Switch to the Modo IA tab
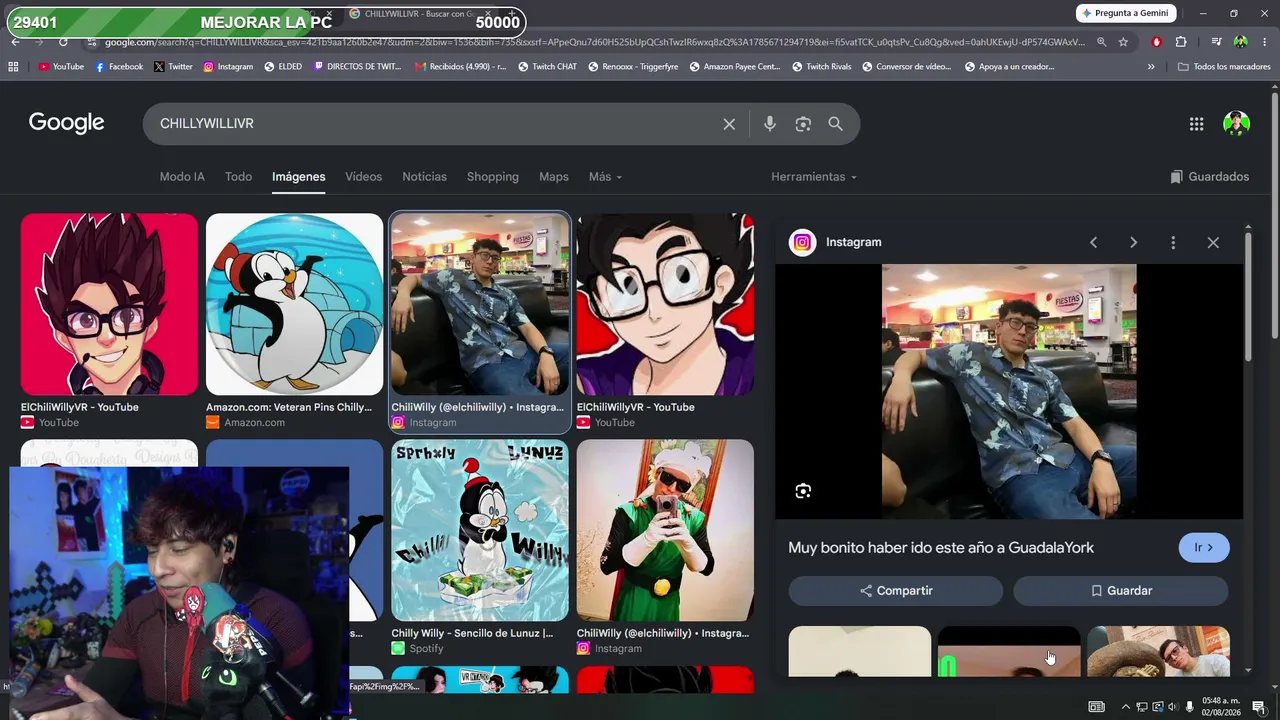This screenshot has width=1280, height=720. [182, 177]
